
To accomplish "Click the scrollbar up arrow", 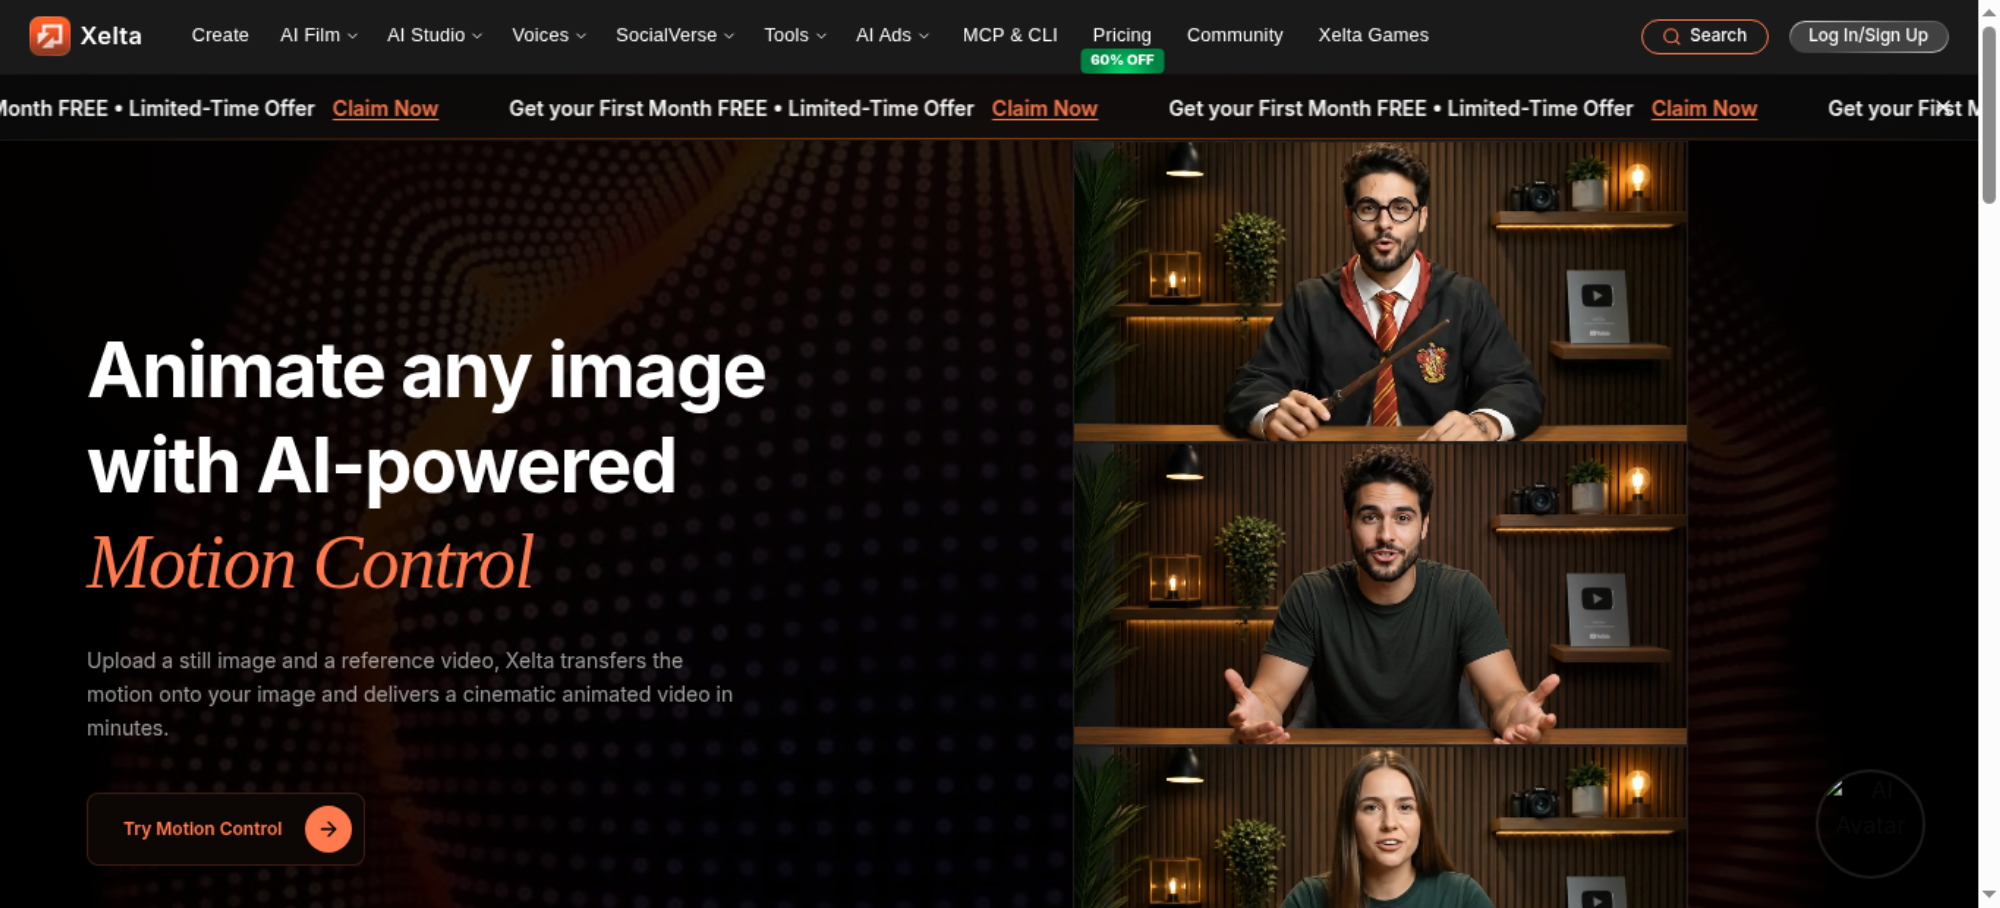I will point(1989,12).
